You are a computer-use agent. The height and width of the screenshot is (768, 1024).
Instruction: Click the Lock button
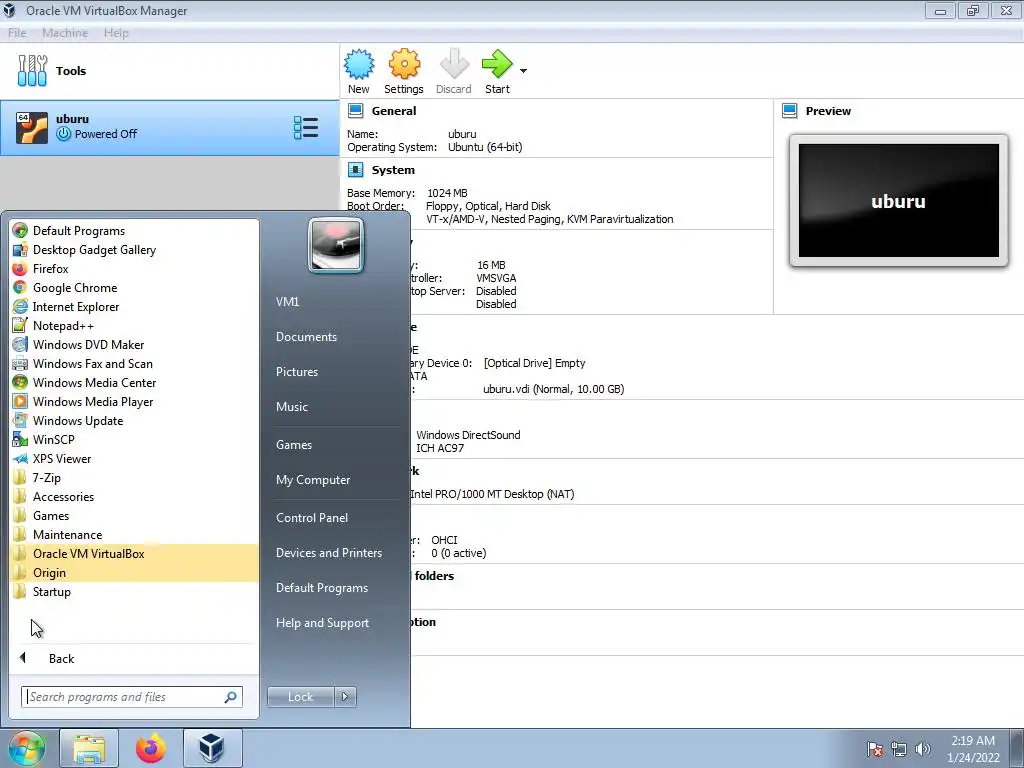(300, 697)
